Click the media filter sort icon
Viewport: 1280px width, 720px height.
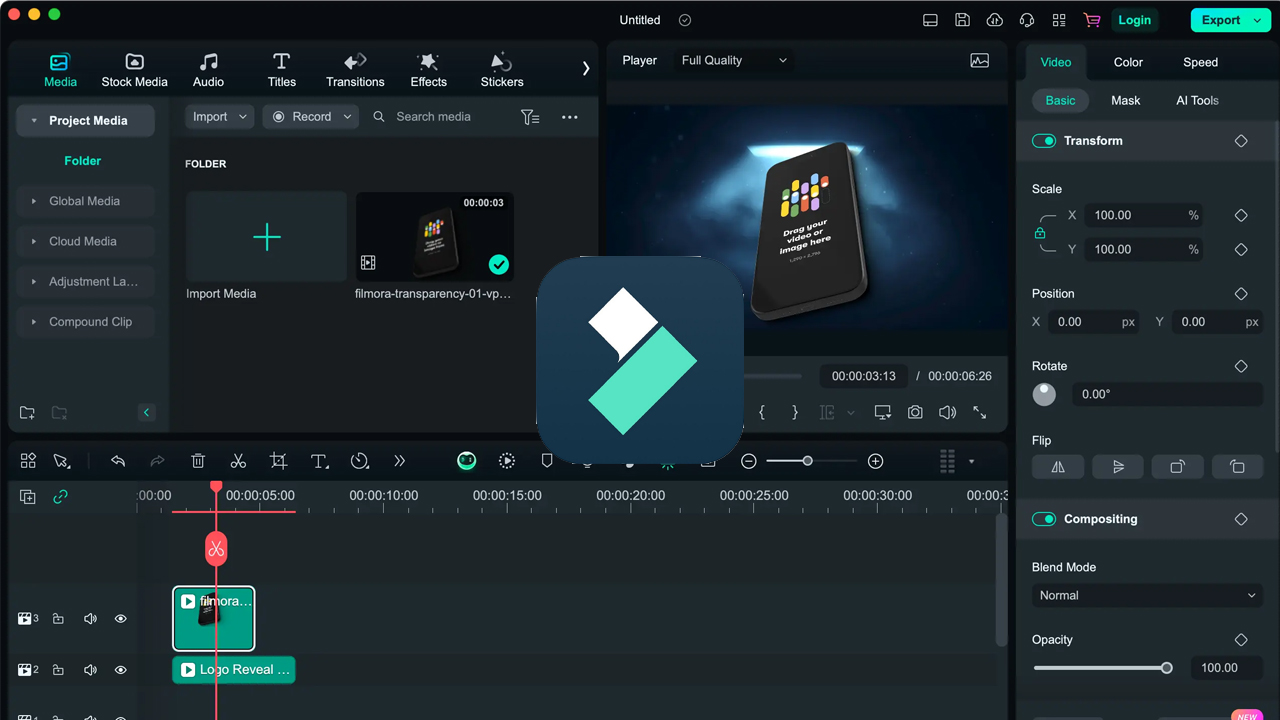tap(530, 117)
